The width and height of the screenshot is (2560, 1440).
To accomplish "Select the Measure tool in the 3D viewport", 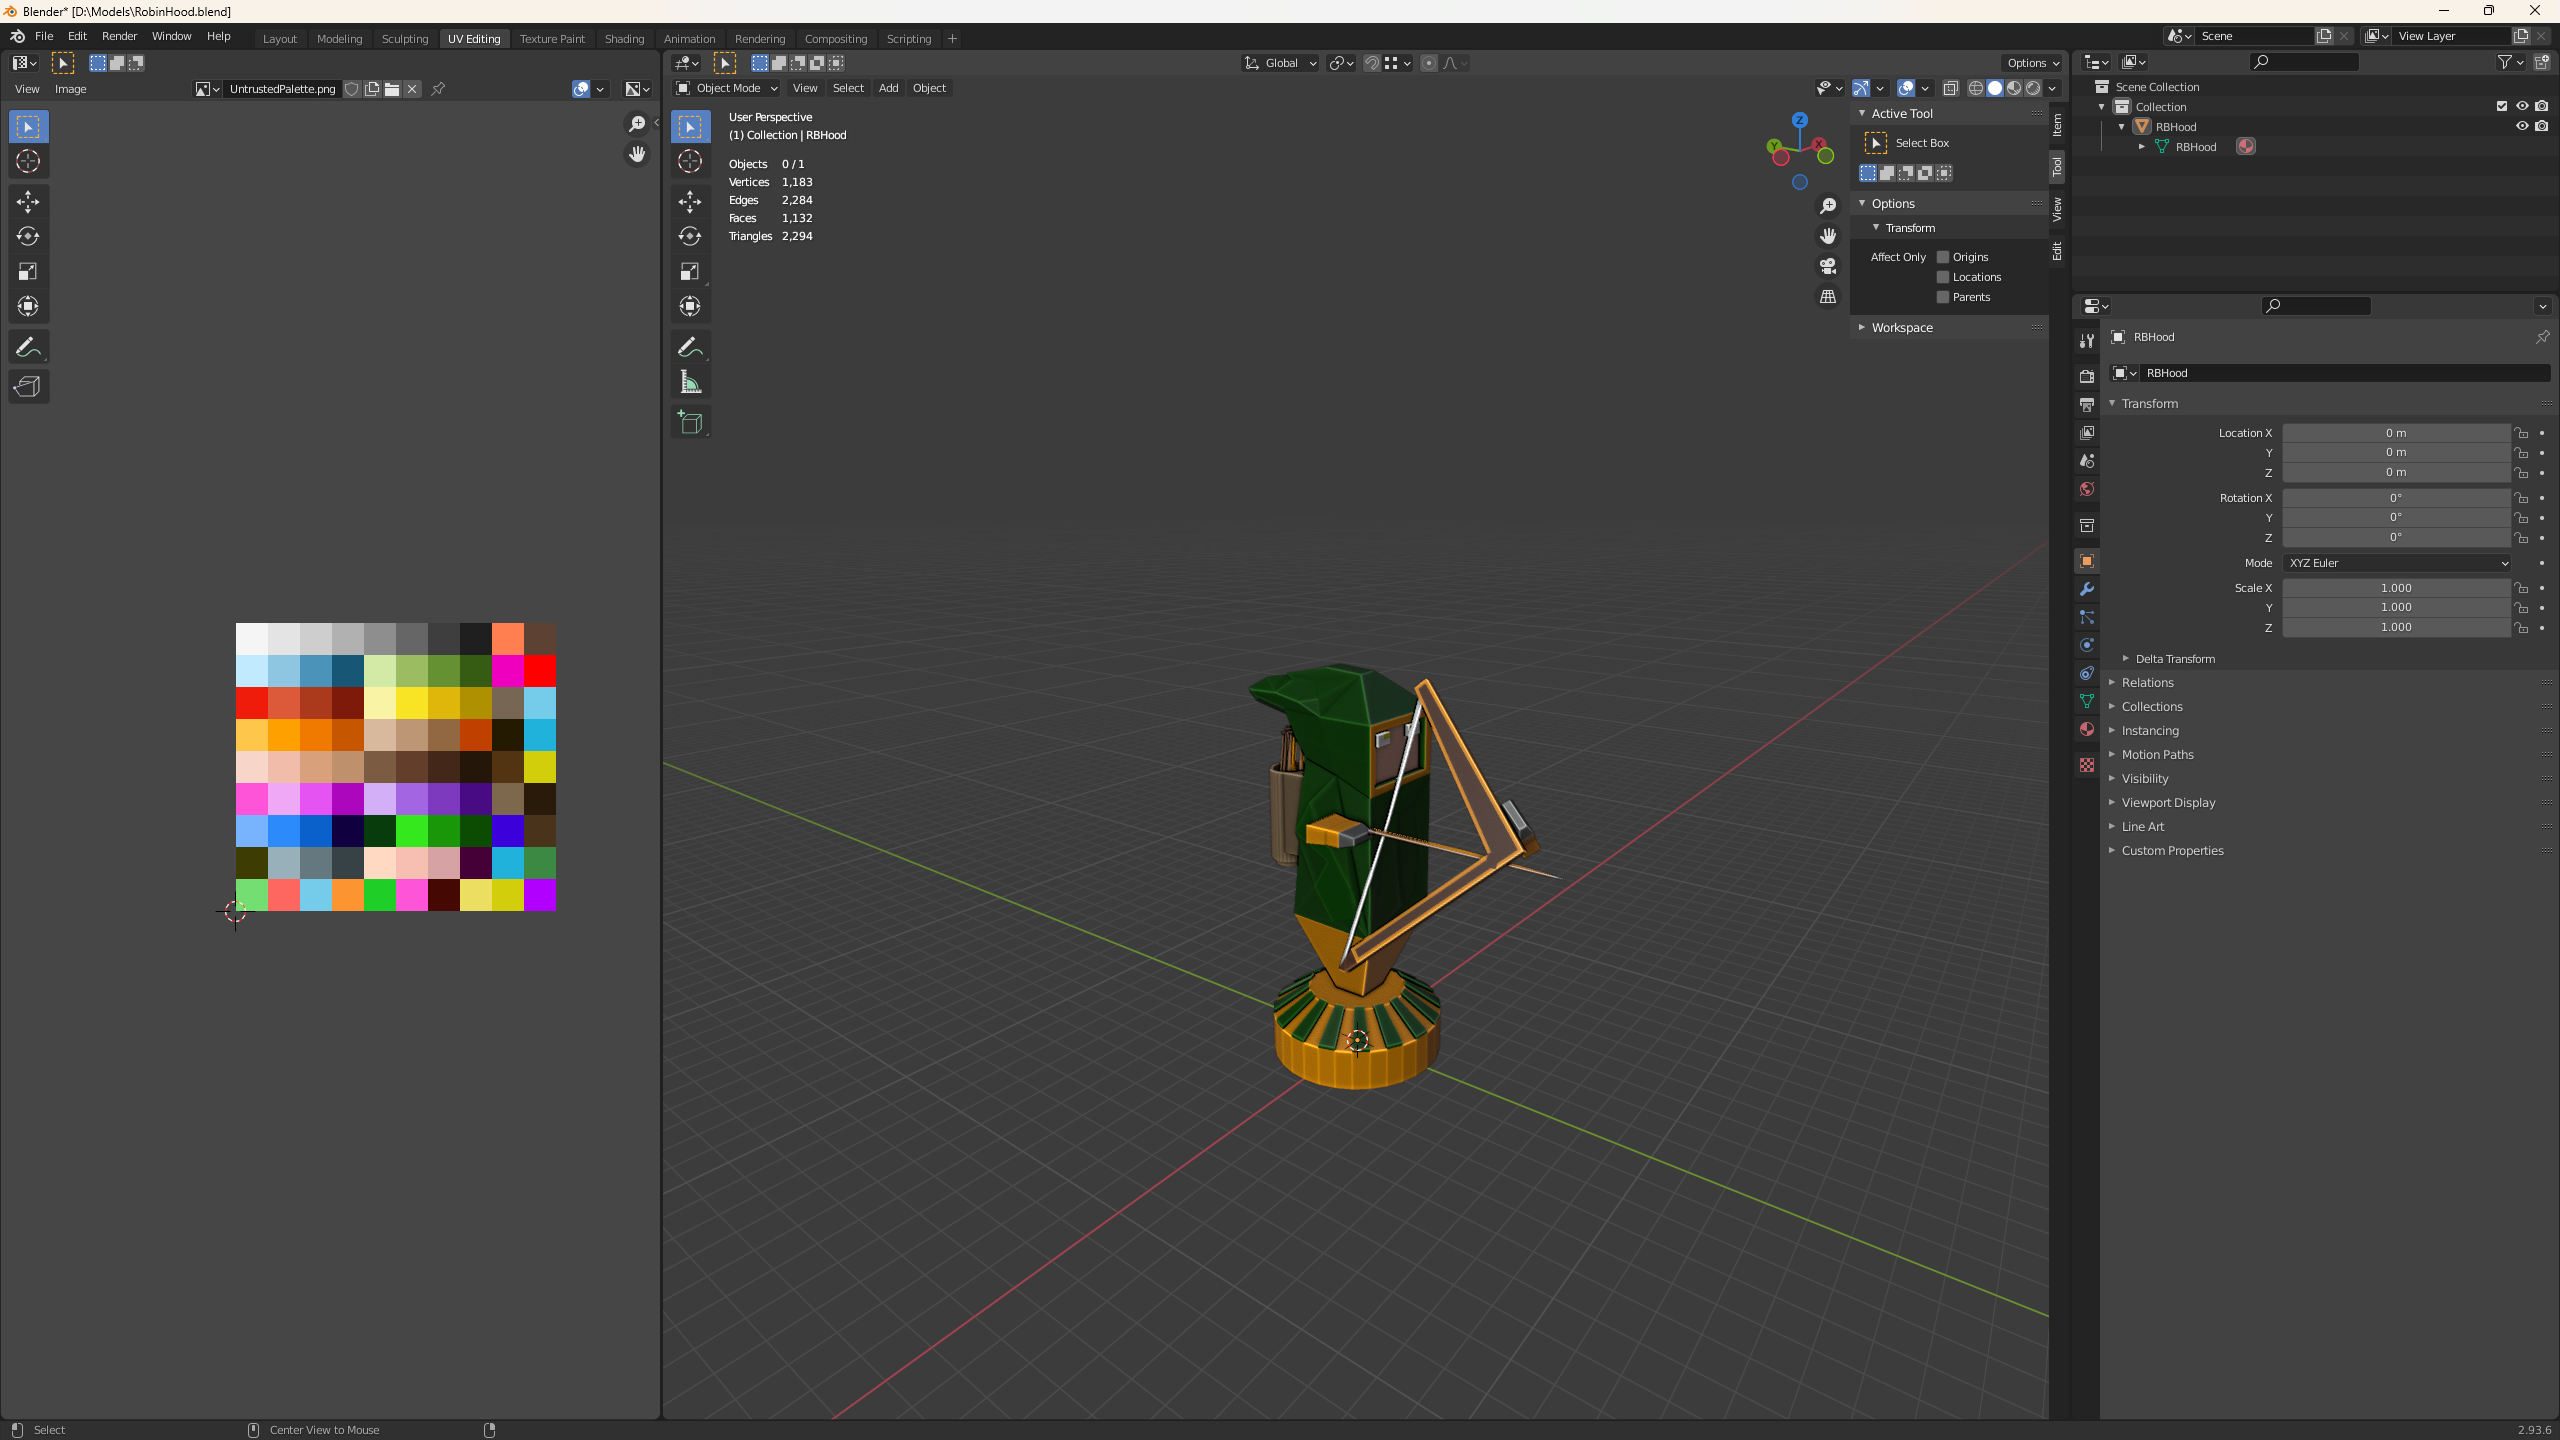I will click(x=690, y=382).
